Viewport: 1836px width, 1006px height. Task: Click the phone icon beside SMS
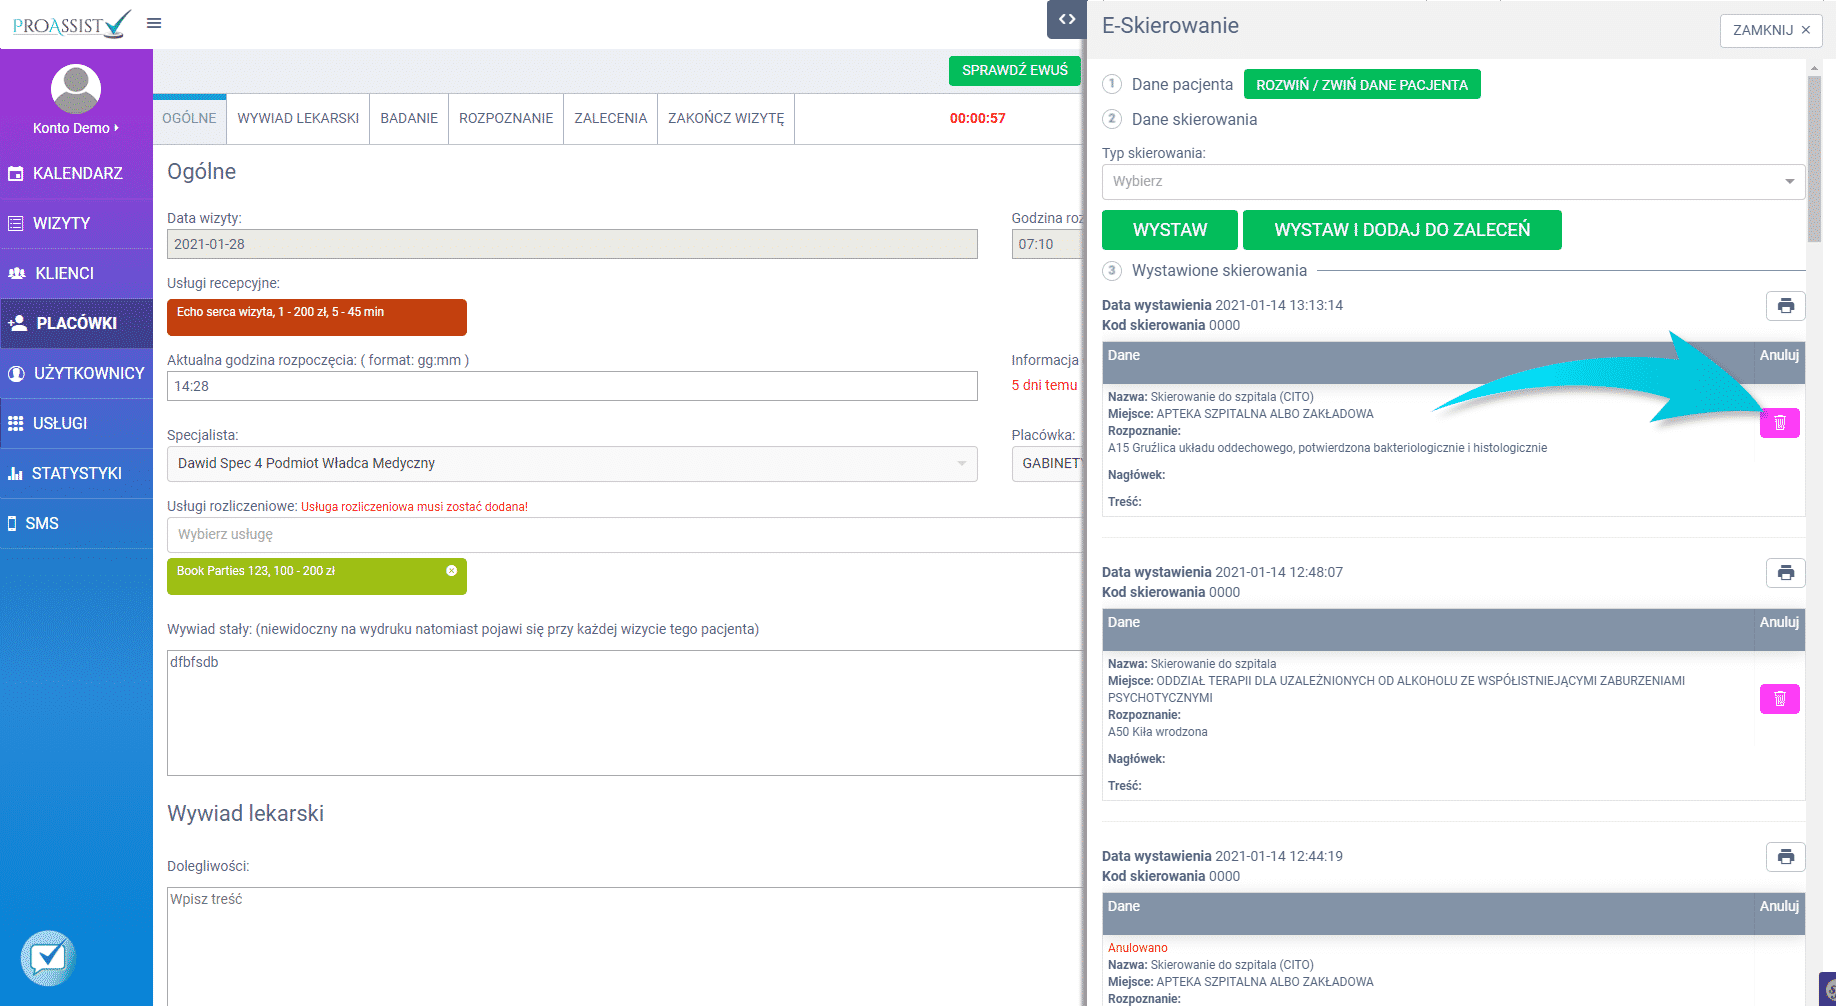click(12, 523)
